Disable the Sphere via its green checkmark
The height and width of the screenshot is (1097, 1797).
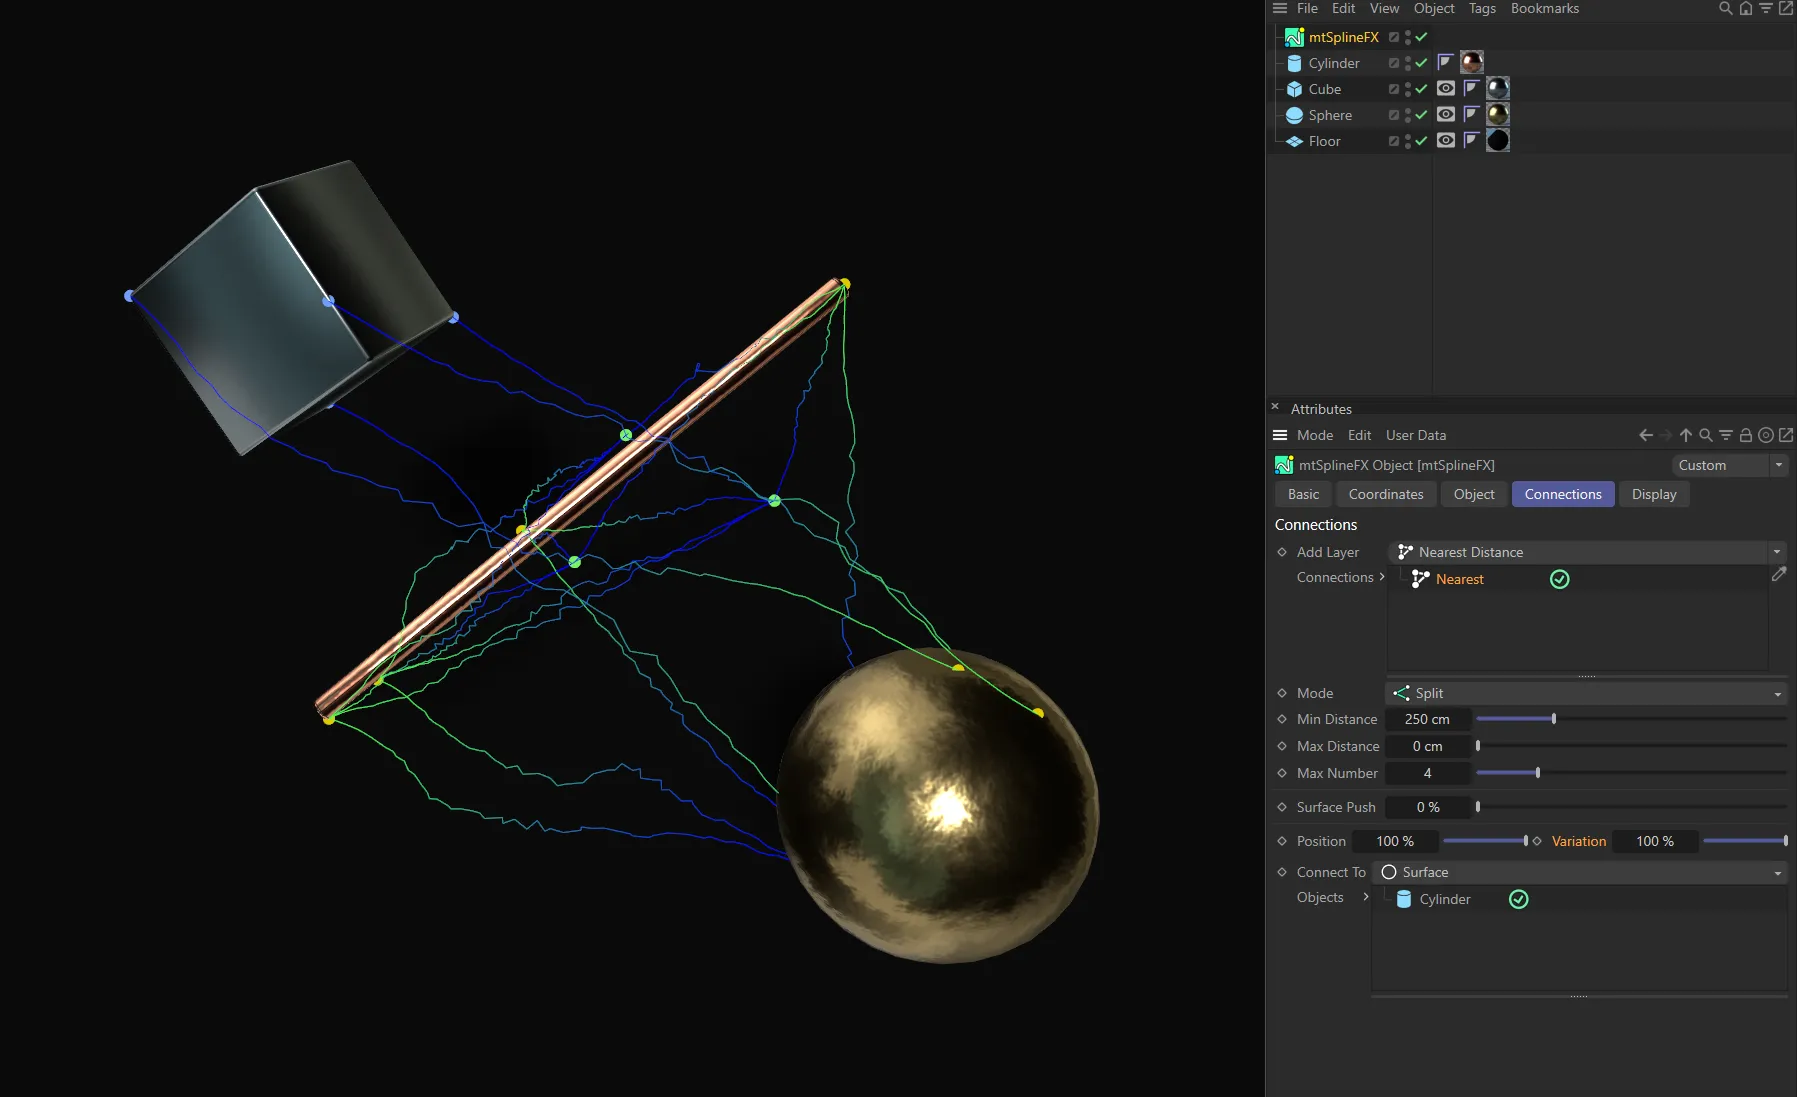click(x=1421, y=115)
